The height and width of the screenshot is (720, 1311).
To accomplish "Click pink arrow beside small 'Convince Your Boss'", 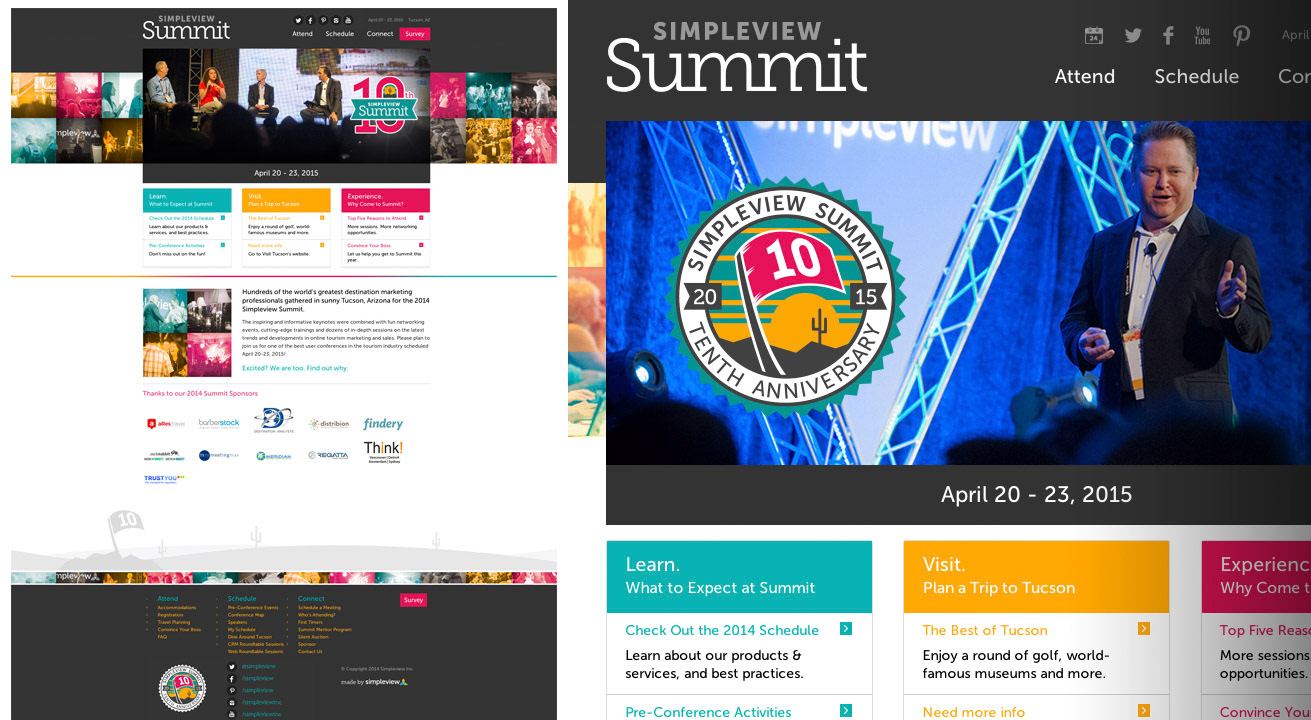I will pos(421,245).
